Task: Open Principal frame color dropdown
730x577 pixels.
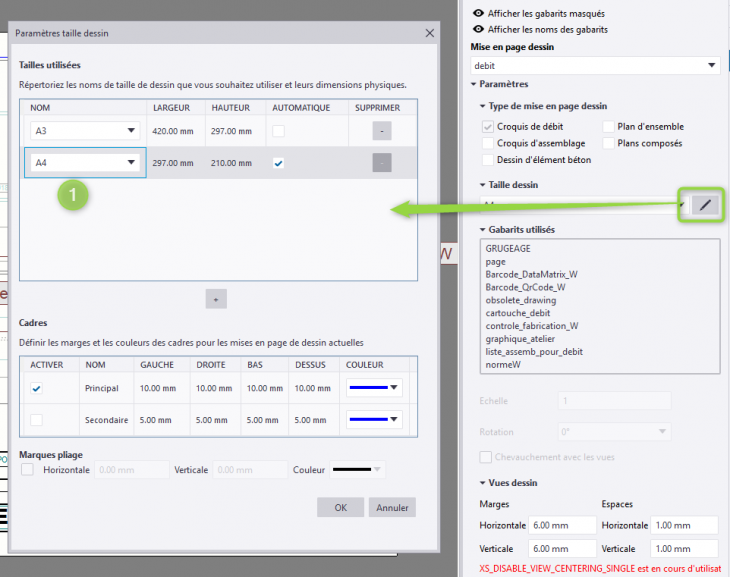Action: 374,387
